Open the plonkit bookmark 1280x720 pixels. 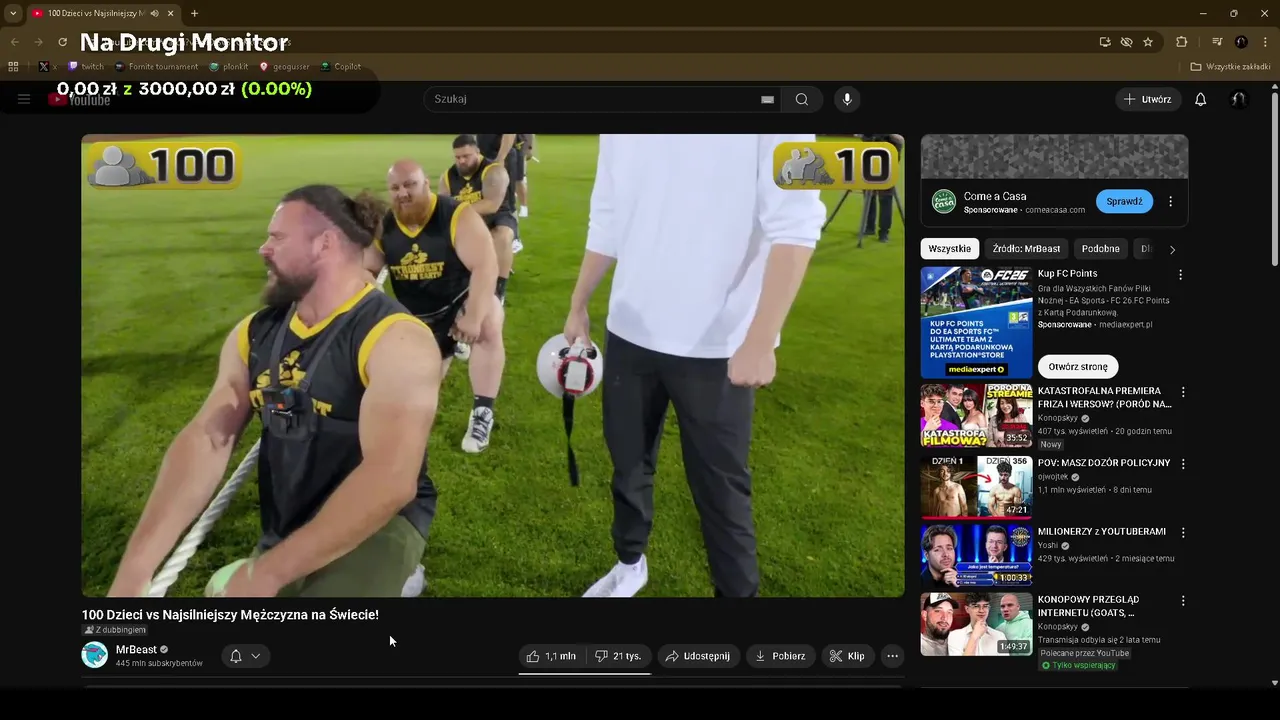tap(229, 67)
